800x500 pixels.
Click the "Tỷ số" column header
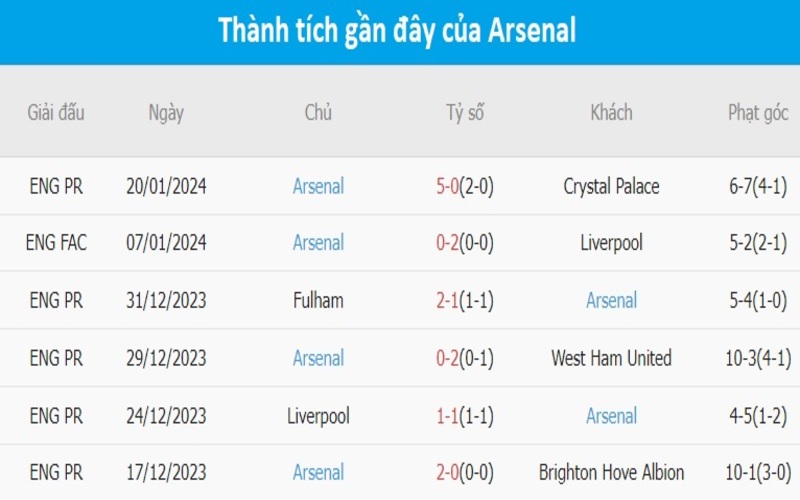click(x=465, y=112)
